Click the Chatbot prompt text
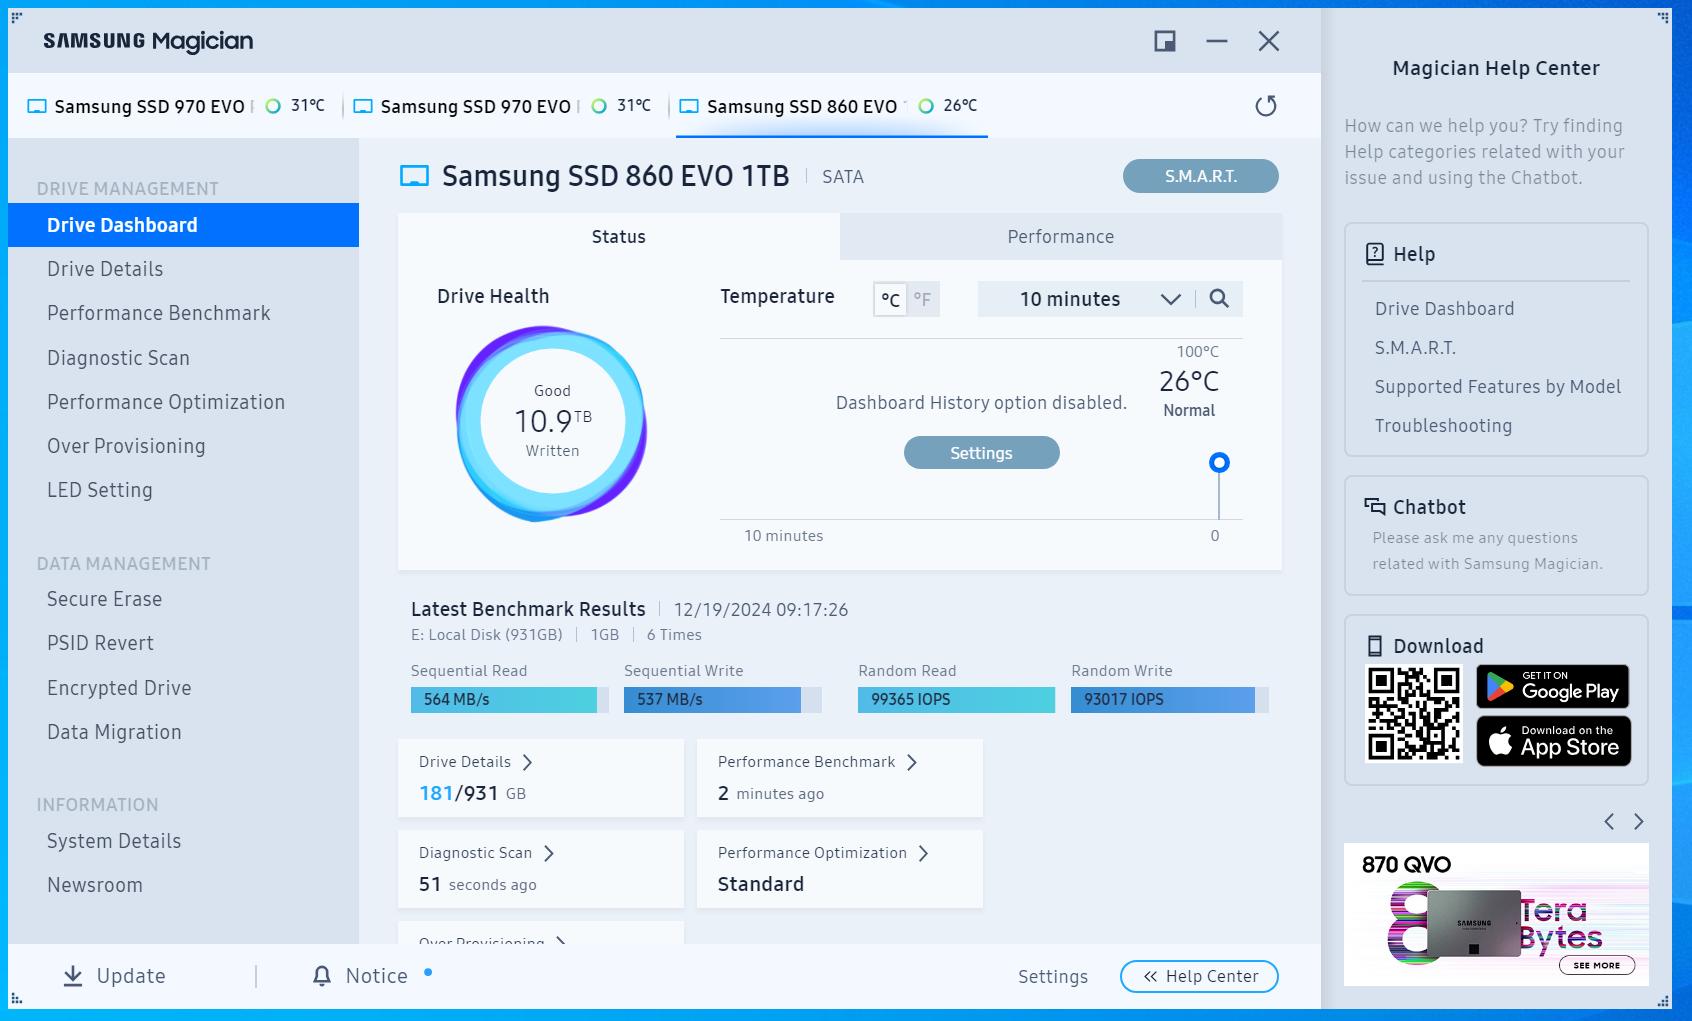The image size is (1692, 1021). [x=1487, y=551]
